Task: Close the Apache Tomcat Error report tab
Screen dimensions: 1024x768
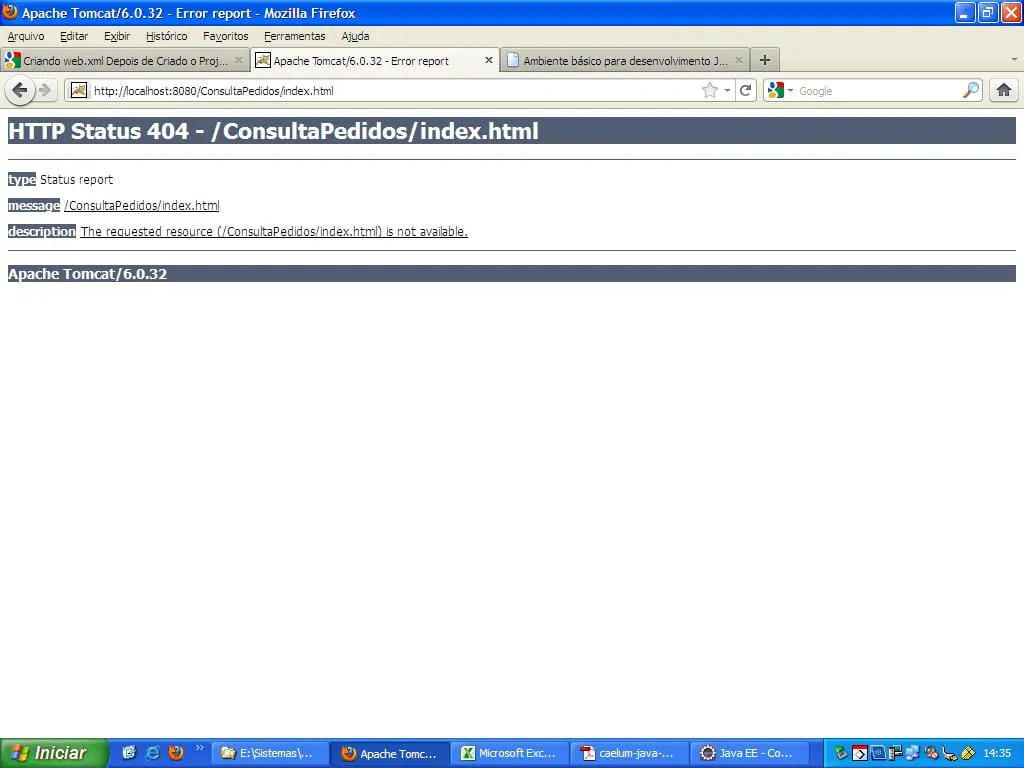Action: [x=488, y=60]
